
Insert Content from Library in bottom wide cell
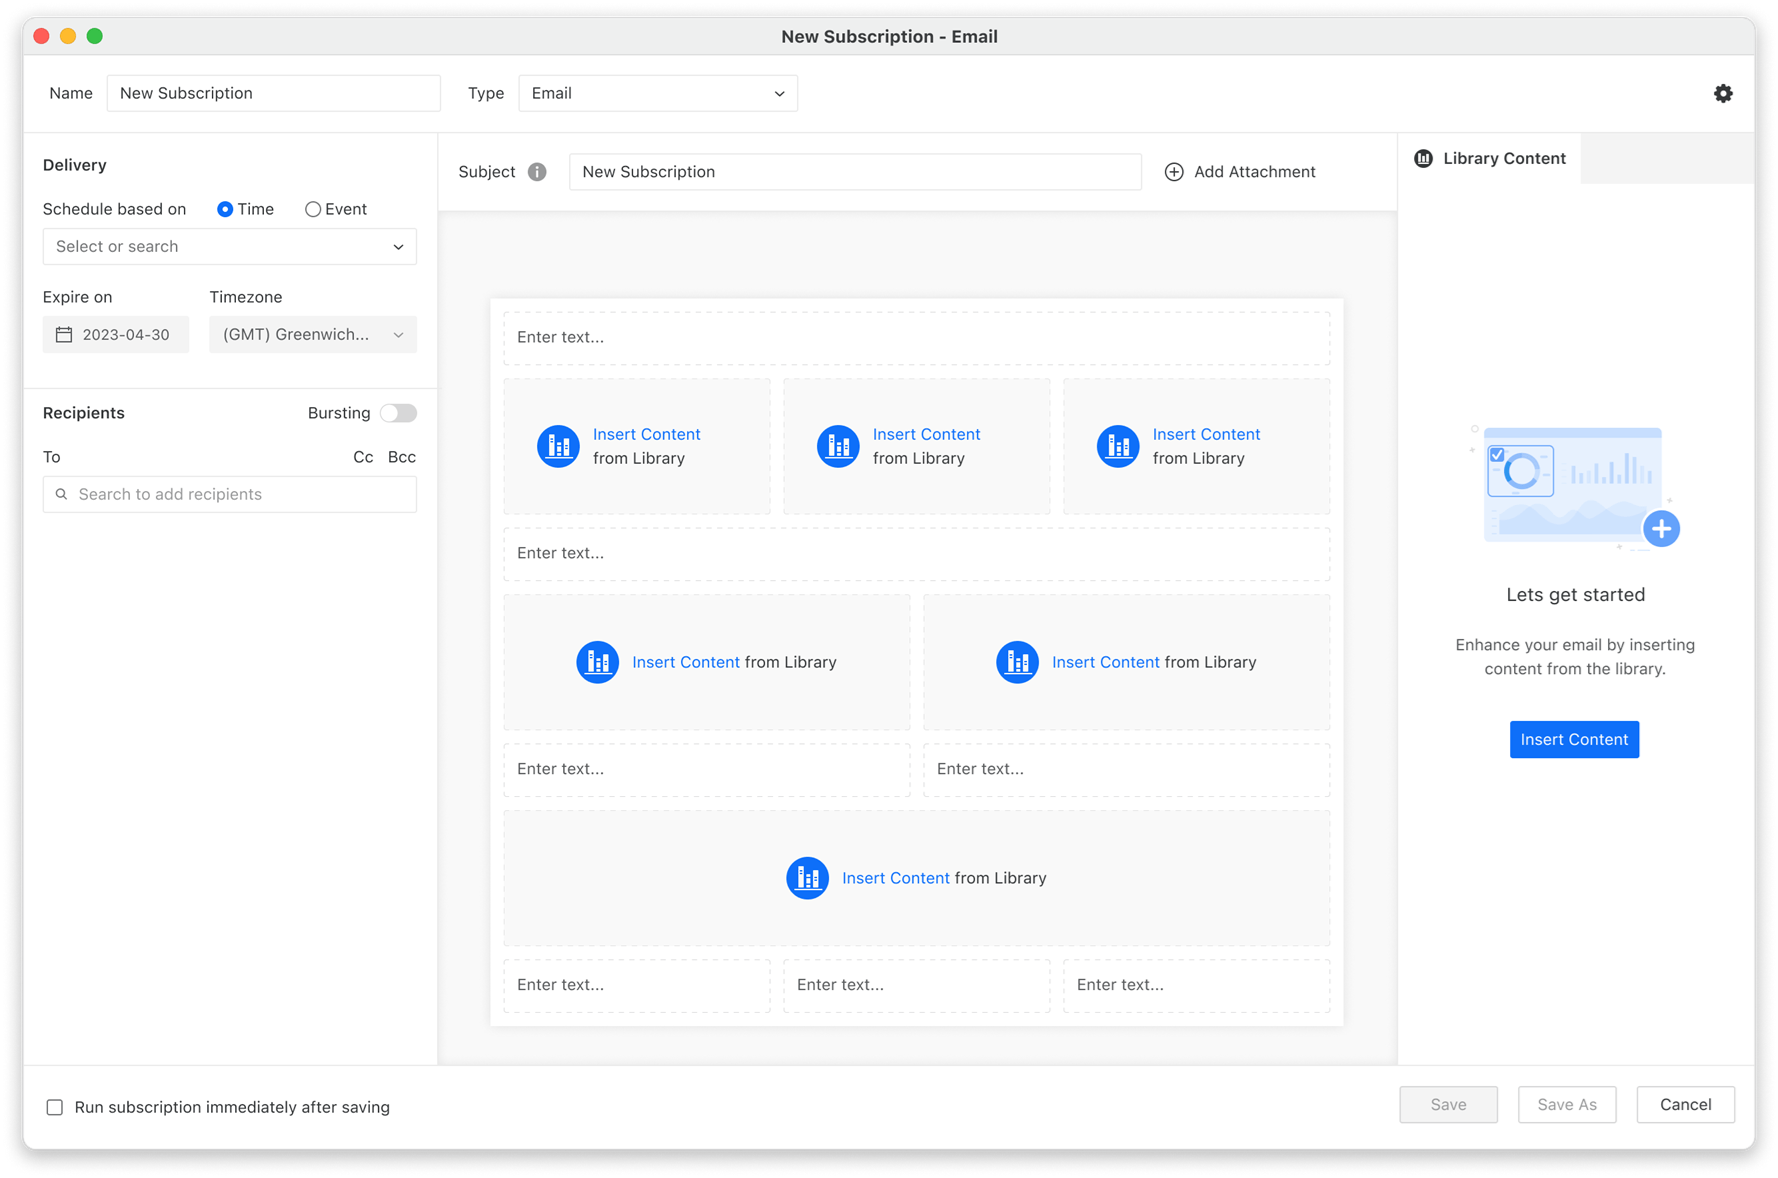click(895, 878)
